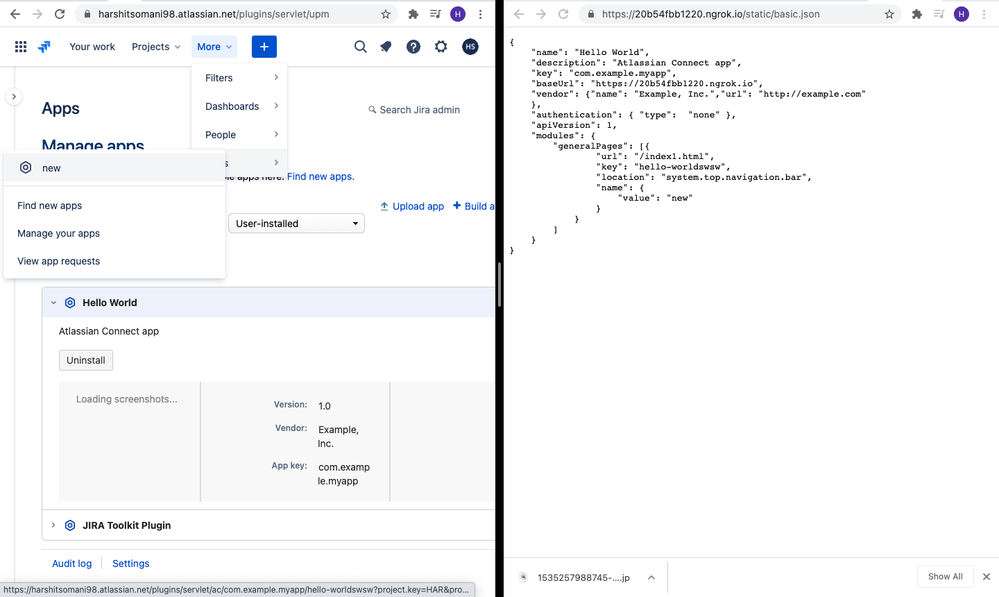
Task: Click the Upload app link
Action: (412, 206)
